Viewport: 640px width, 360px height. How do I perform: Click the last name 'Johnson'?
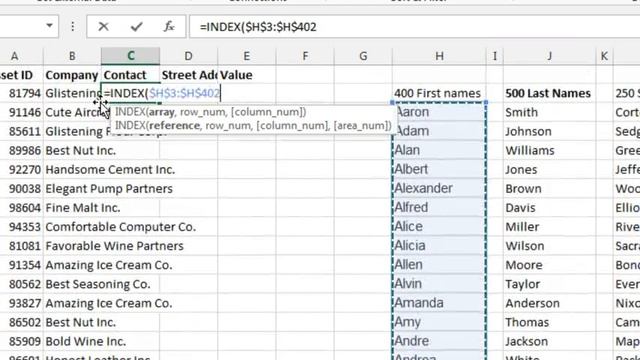pyautogui.click(x=549, y=132)
